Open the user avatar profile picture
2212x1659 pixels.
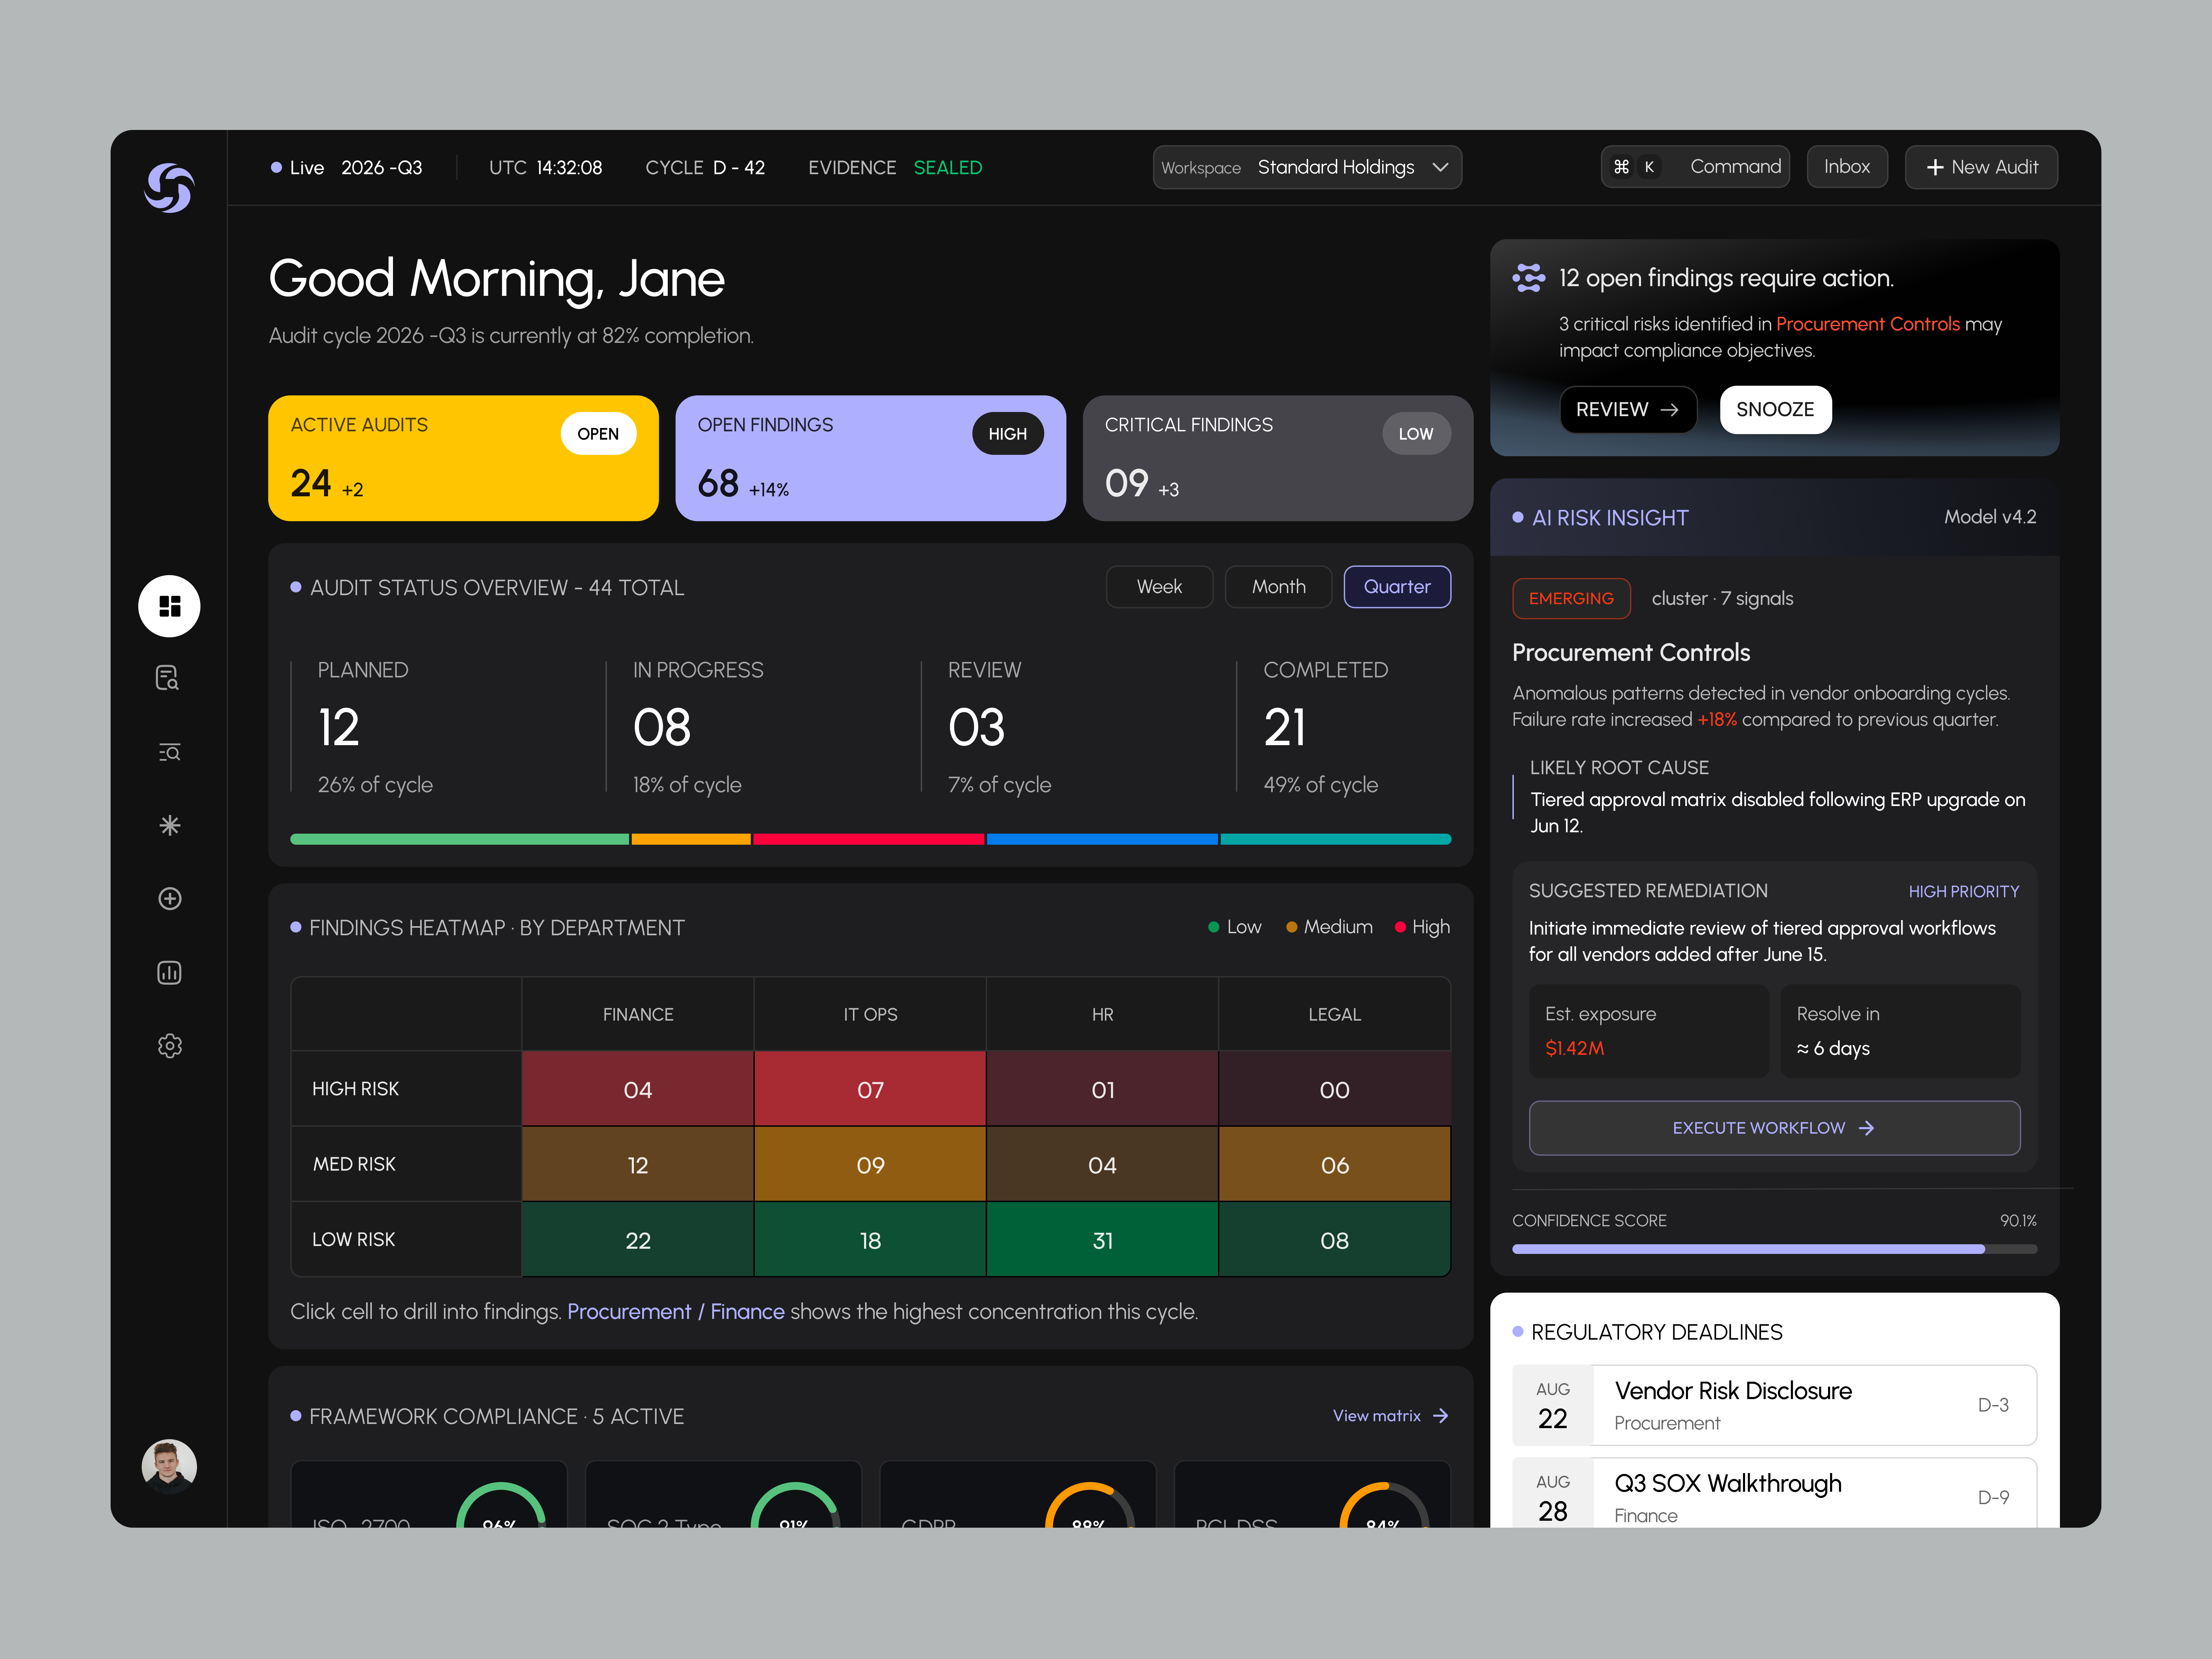coord(169,1466)
